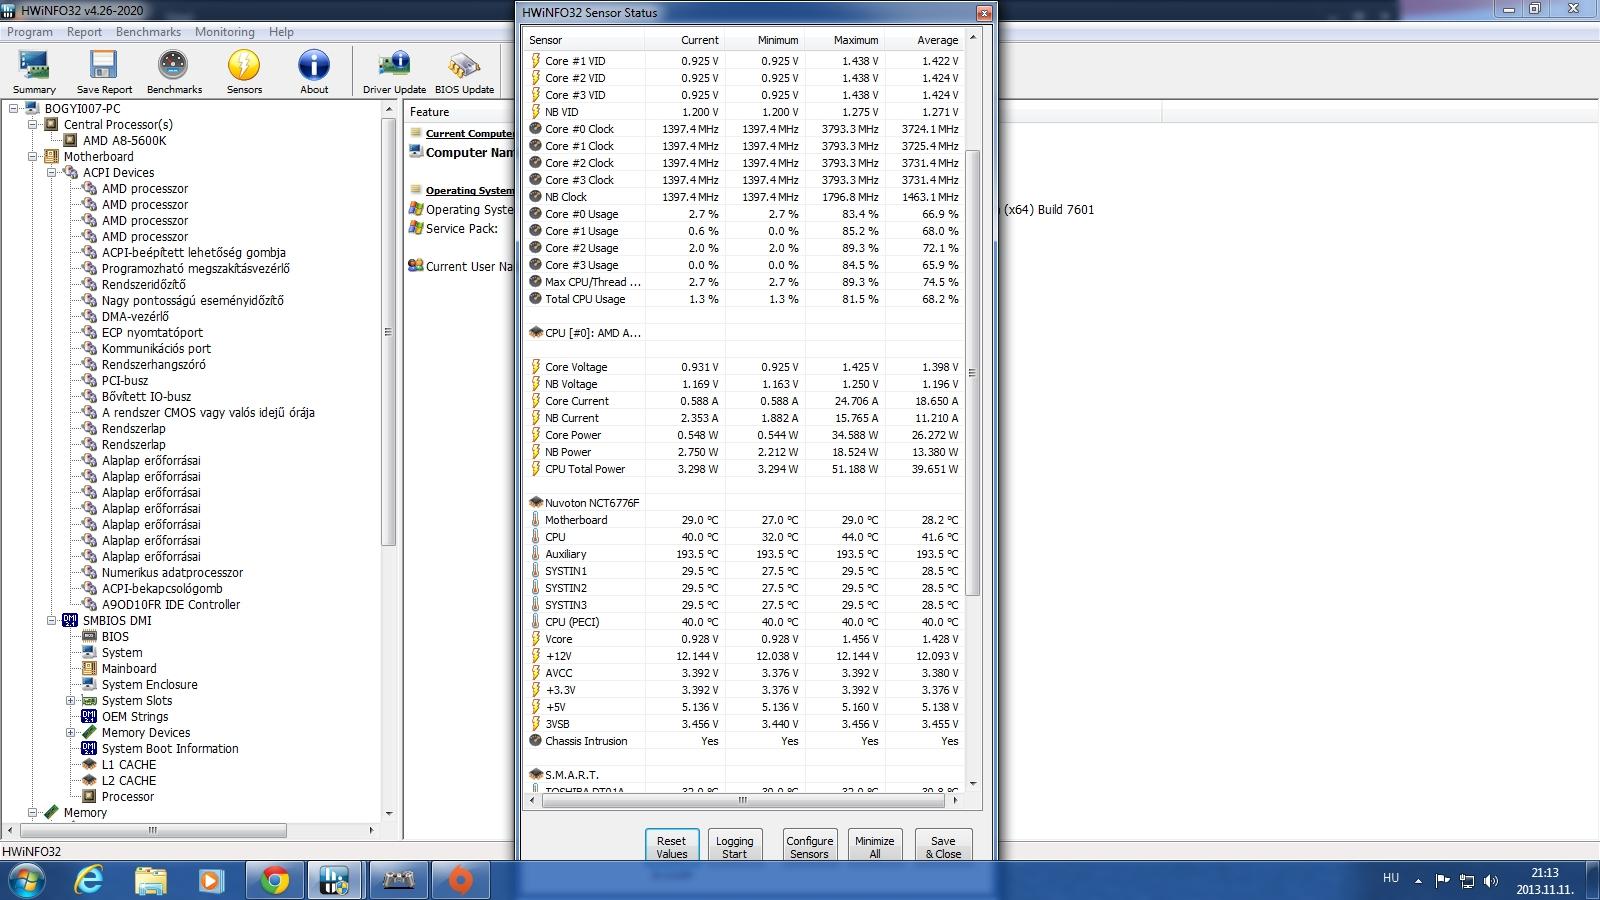The height and width of the screenshot is (900, 1600).
Task: Open Windows Explorer from the taskbar
Action: point(150,880)
